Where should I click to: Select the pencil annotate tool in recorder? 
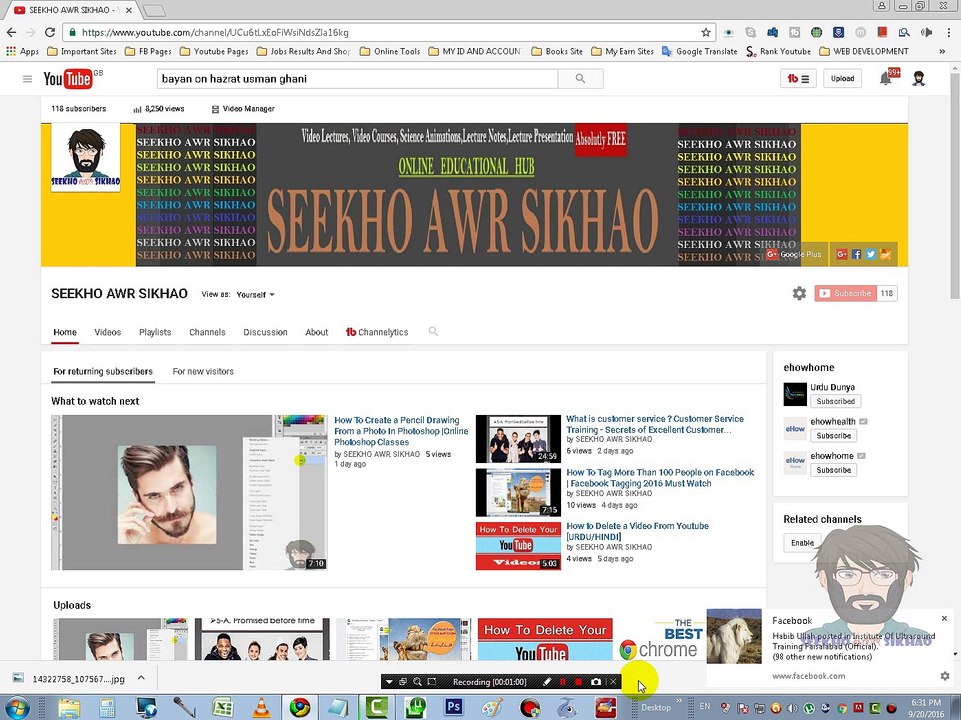coord(547,681)
